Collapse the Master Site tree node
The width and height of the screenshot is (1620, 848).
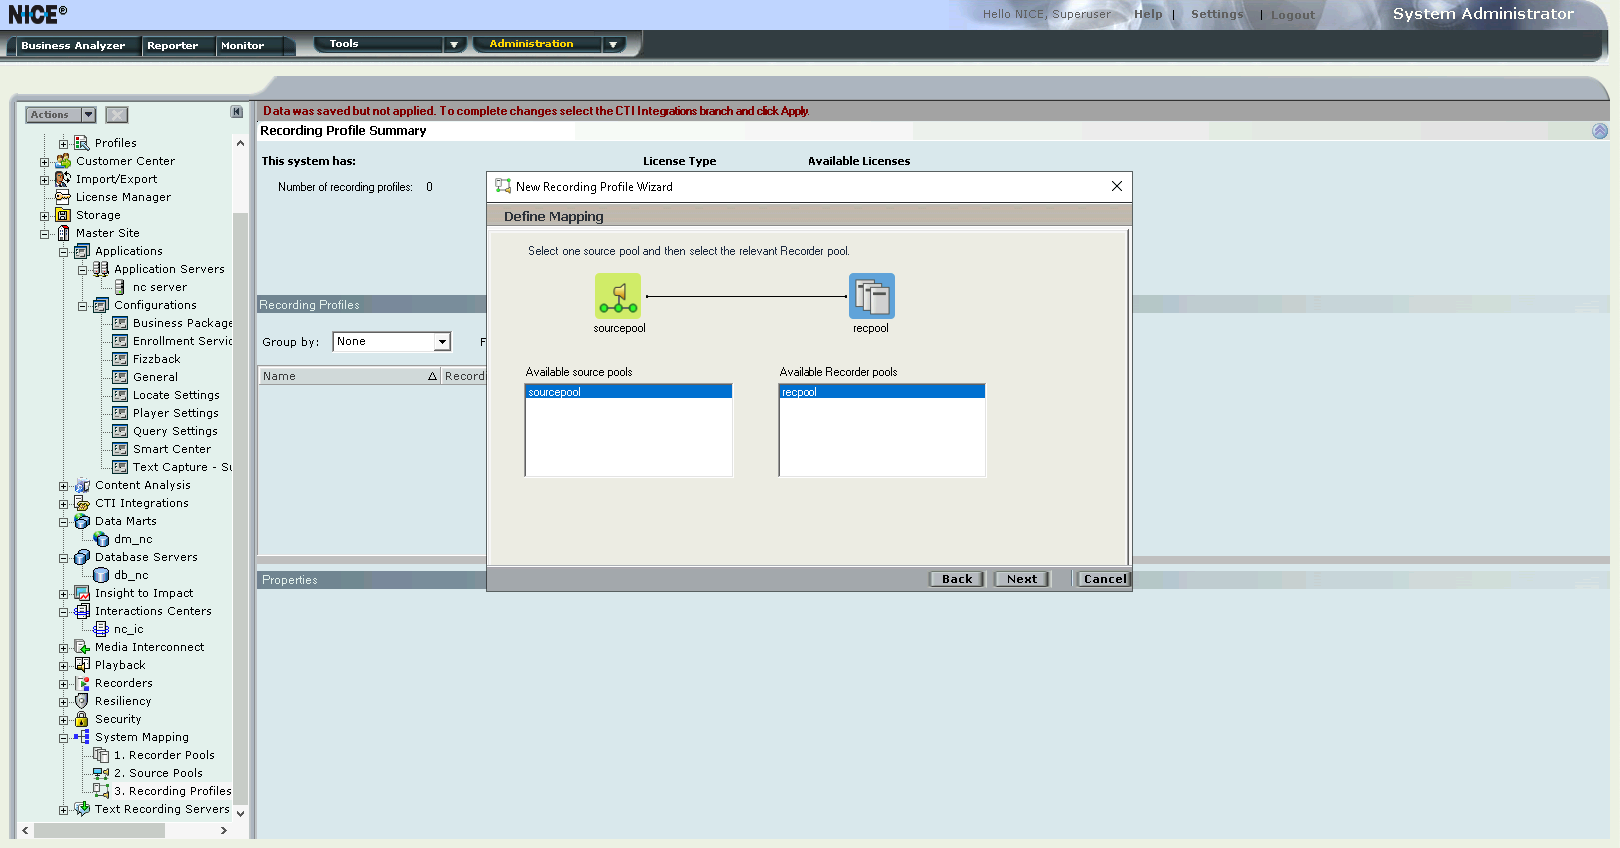pos(45,234)
